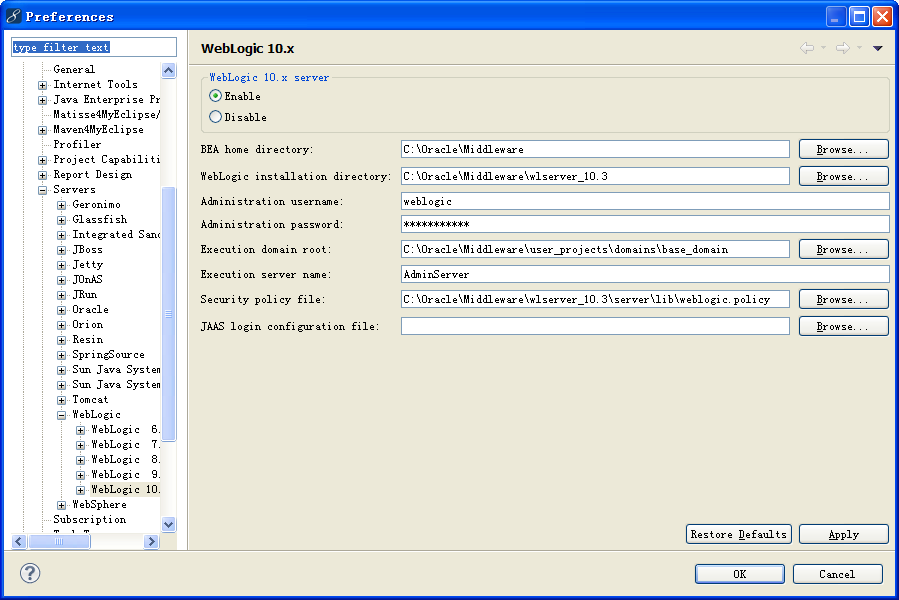Select WebLogic 6. tree item

(x=126, y=430)
